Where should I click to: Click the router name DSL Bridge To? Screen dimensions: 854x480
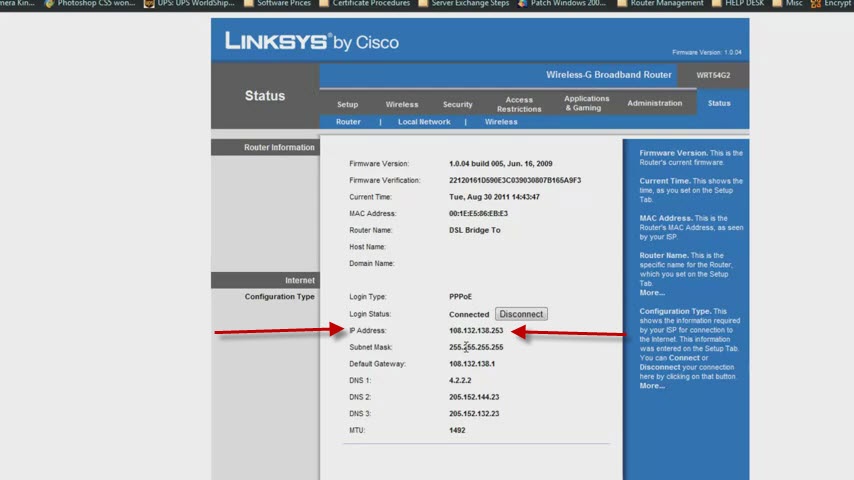(474, 230)
